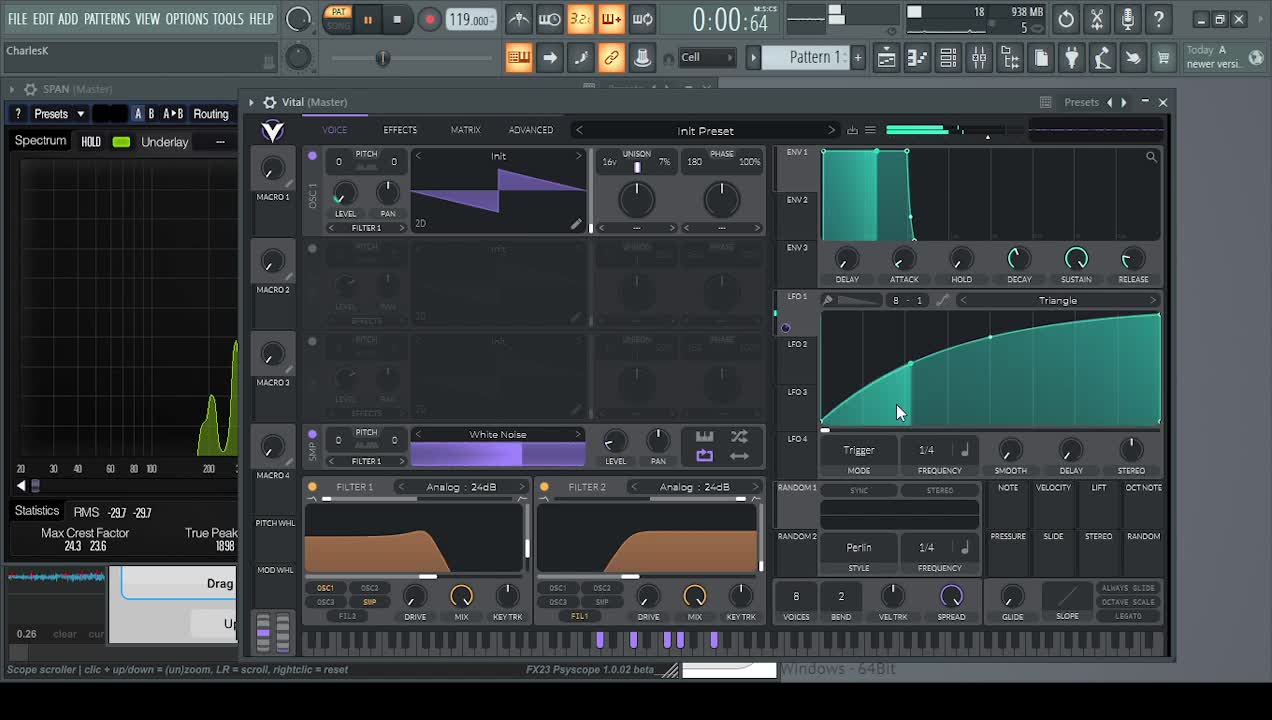The width and height of the screenshot is (1272, 720).
Task: Open the mixer window icon
Action: 979,58
